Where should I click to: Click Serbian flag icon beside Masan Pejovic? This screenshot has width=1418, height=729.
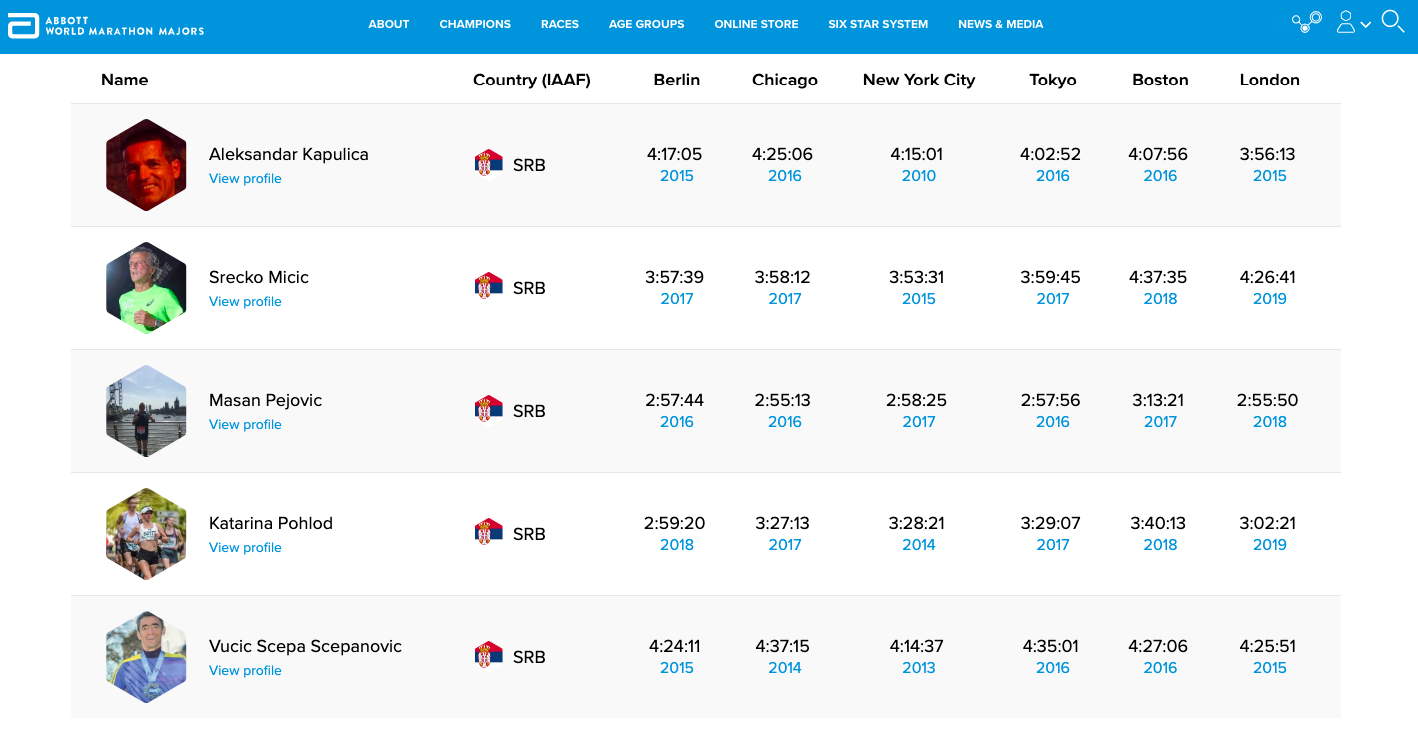click(488, 409)
